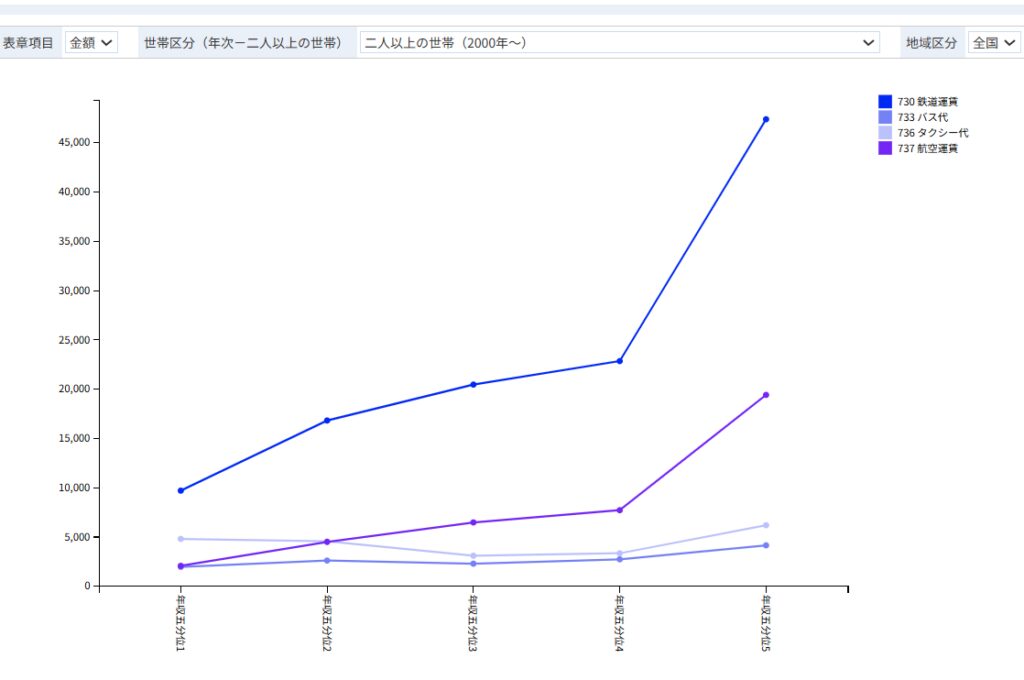Select the purple 航空運賃 point at 年収五分位5
This screenshot has height=680, width=1024.
click(766, 395)
